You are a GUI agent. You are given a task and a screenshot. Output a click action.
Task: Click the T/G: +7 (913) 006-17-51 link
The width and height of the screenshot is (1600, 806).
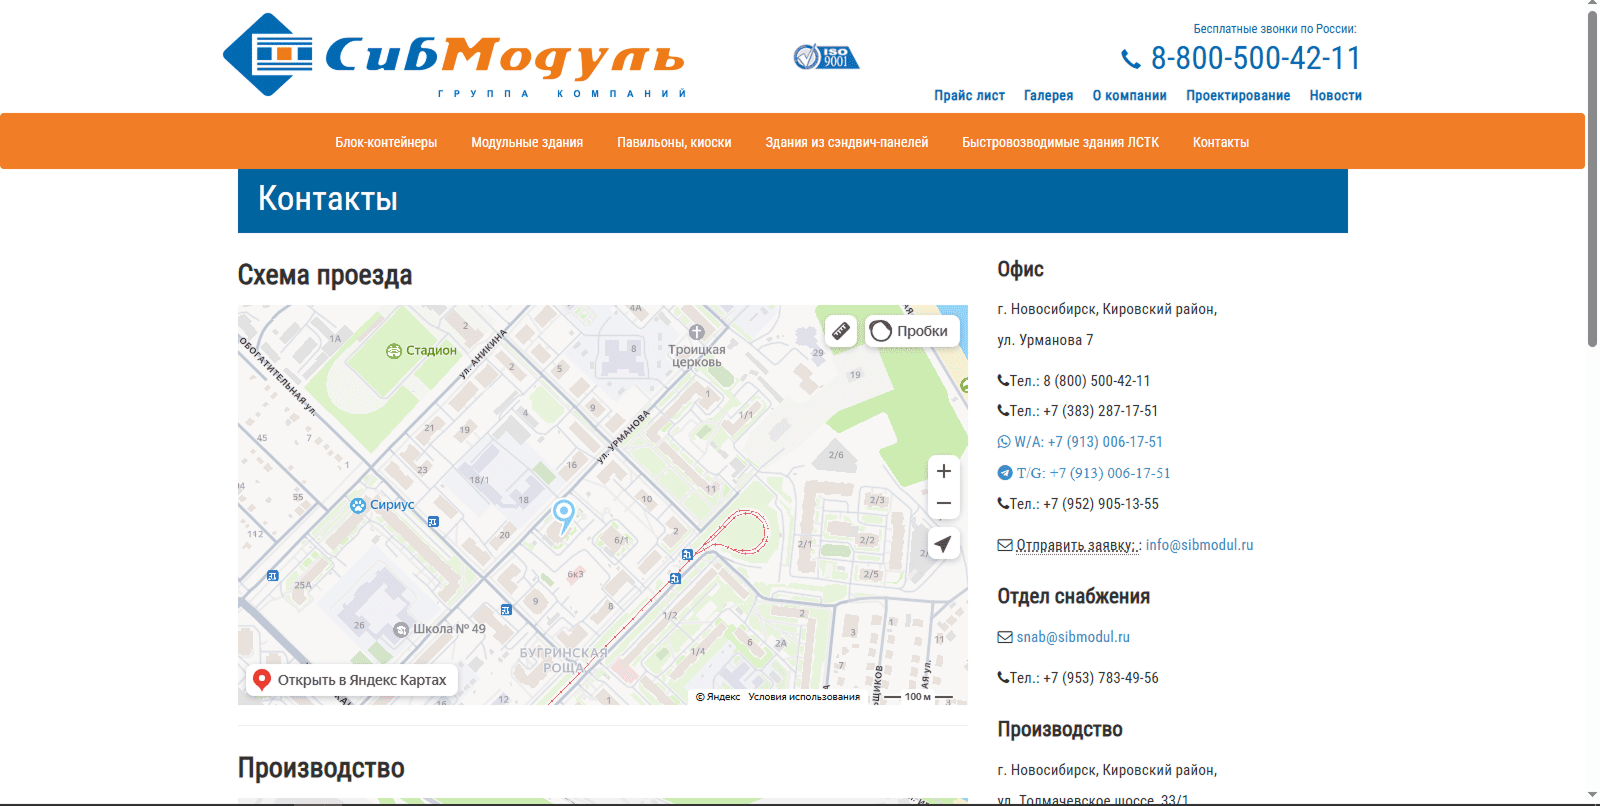[x=1093, y=473]
